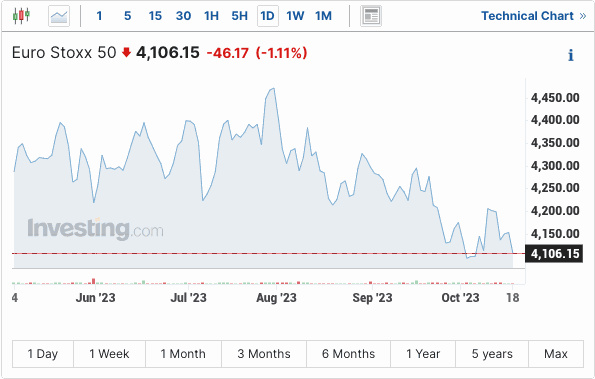Viewport: 595px width, 379px height.
Task: Open the Technical Chart link
Action: coord(534,16)
